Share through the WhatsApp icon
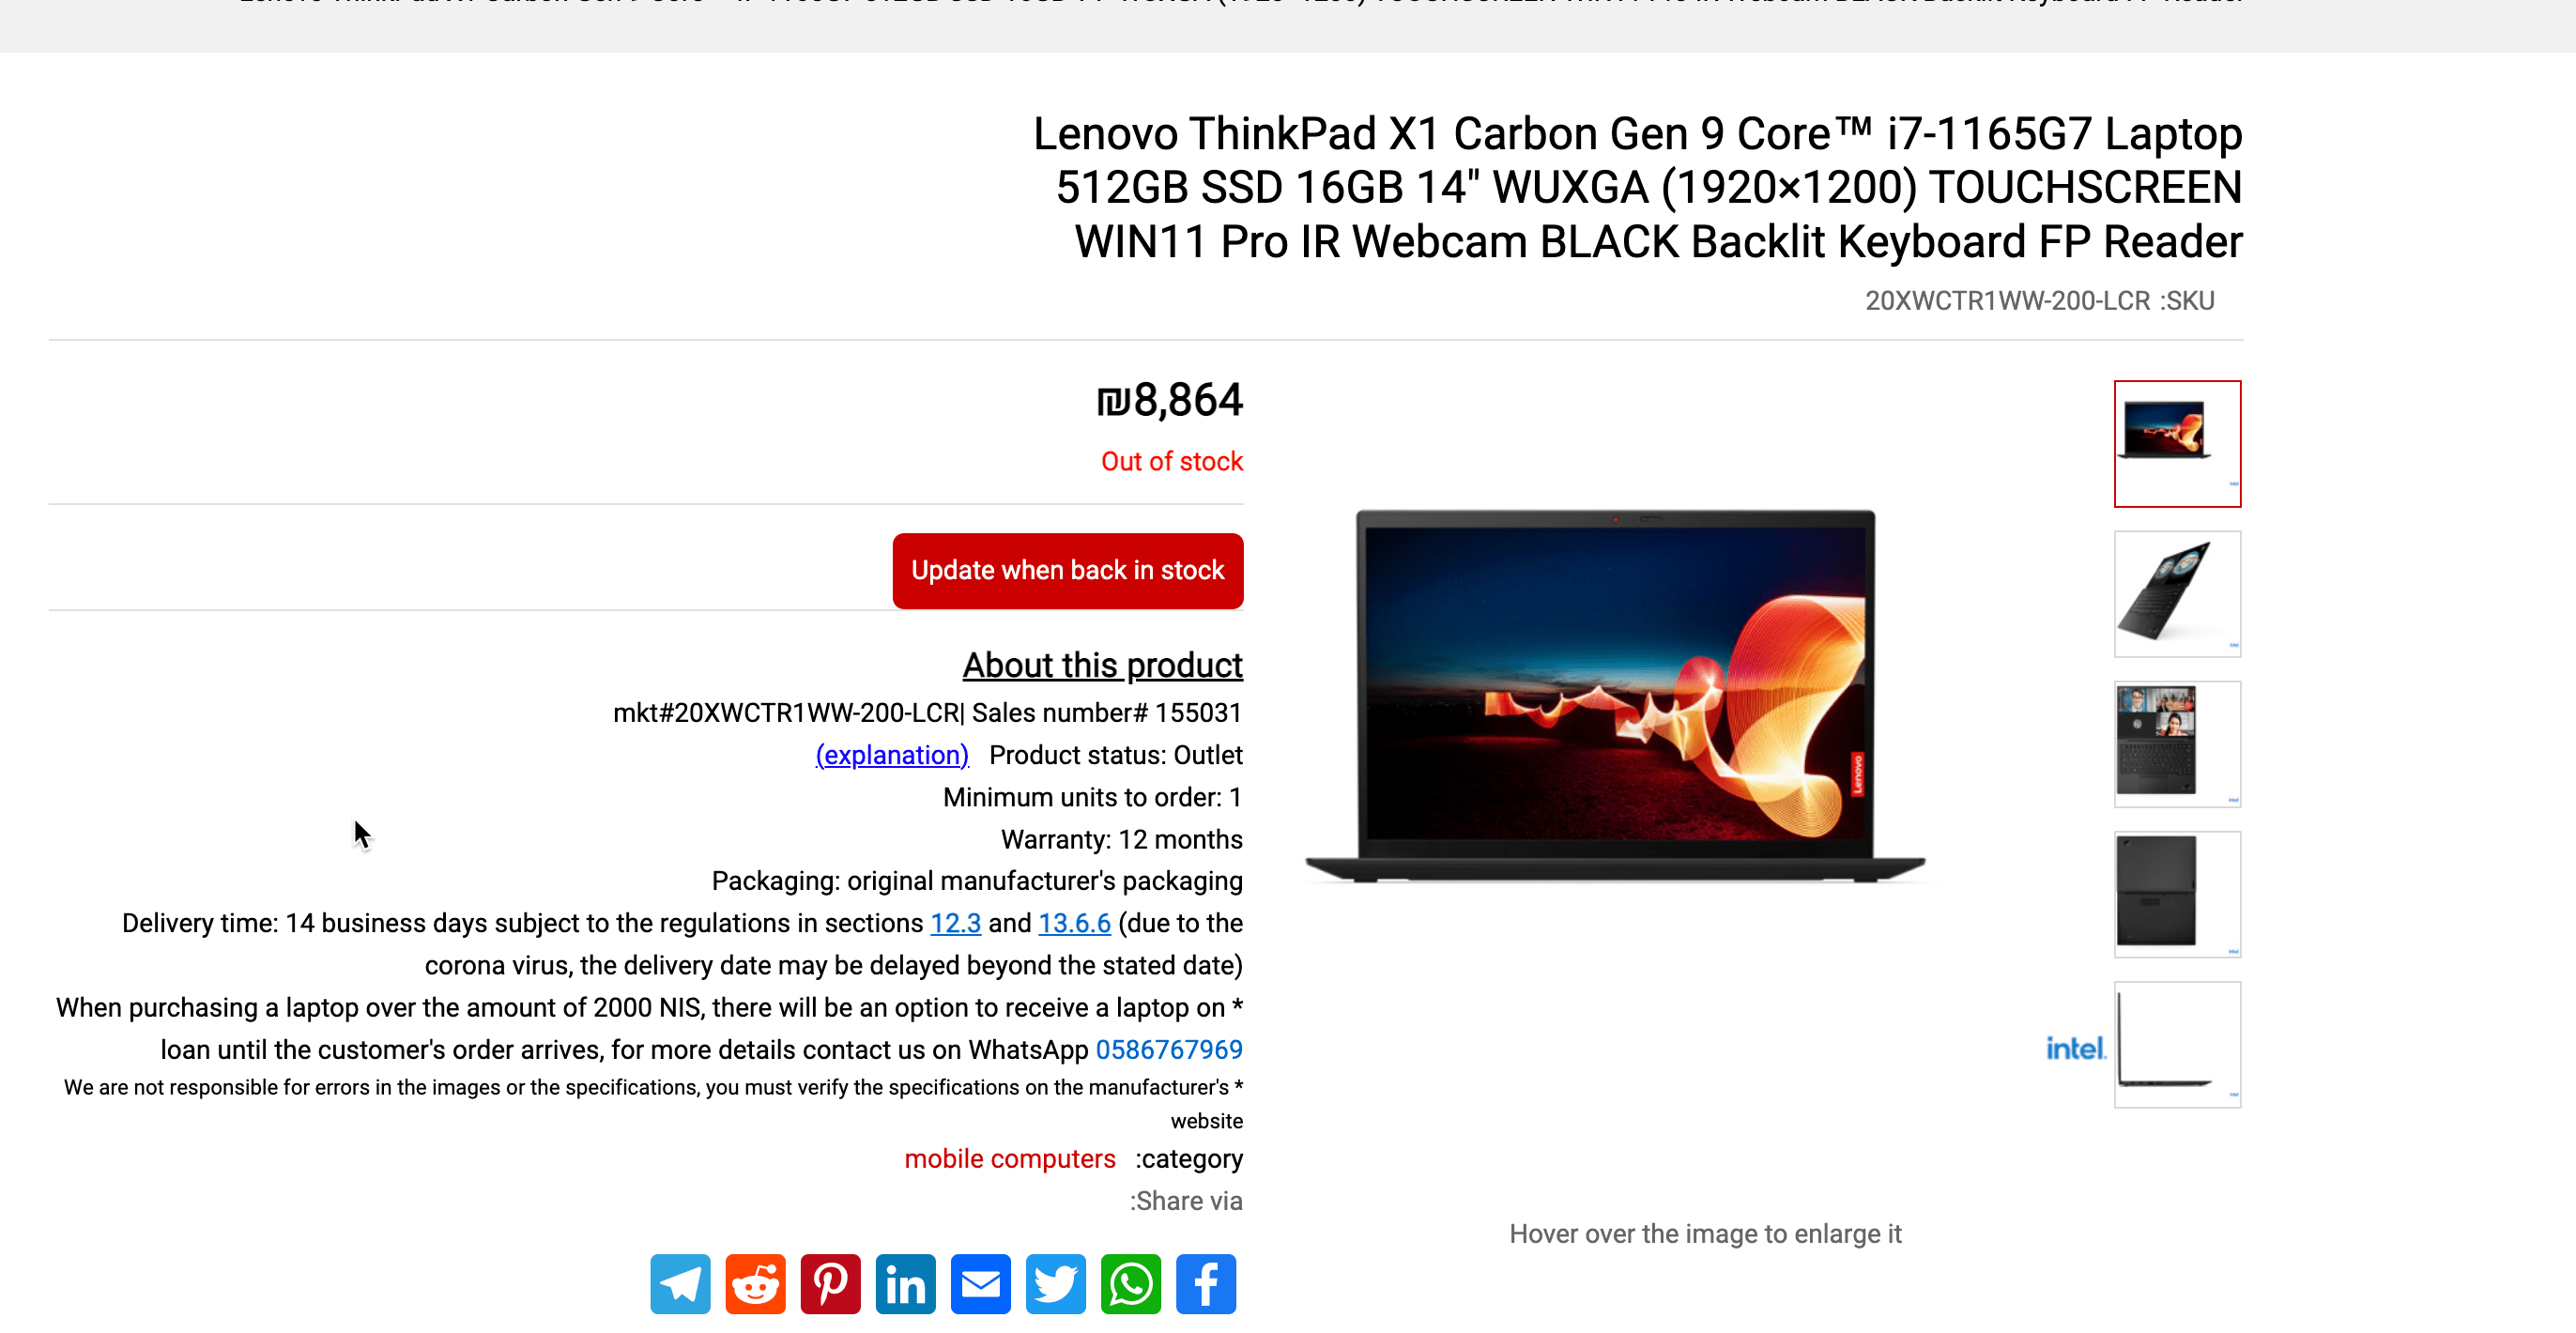This screenshot has height=1333, width=2576. click(1130, 1284)
